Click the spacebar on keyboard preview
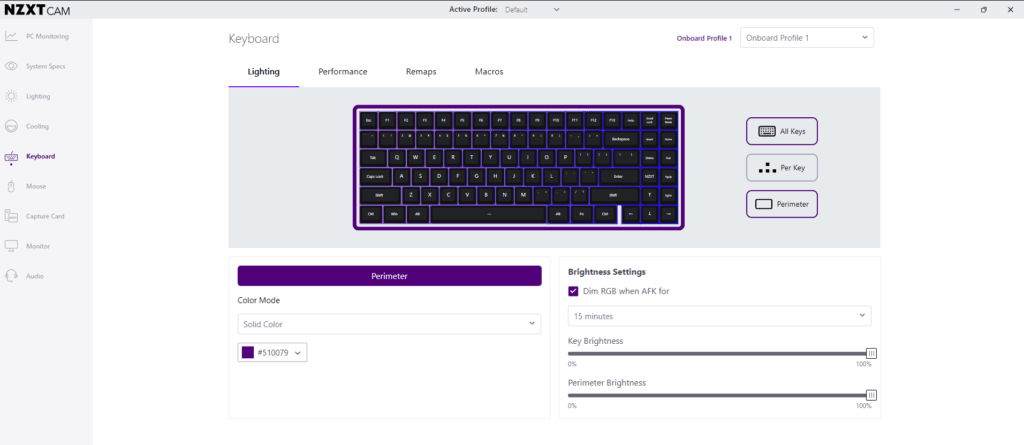Screen dimensions: 1024x445 coord(488,214)
